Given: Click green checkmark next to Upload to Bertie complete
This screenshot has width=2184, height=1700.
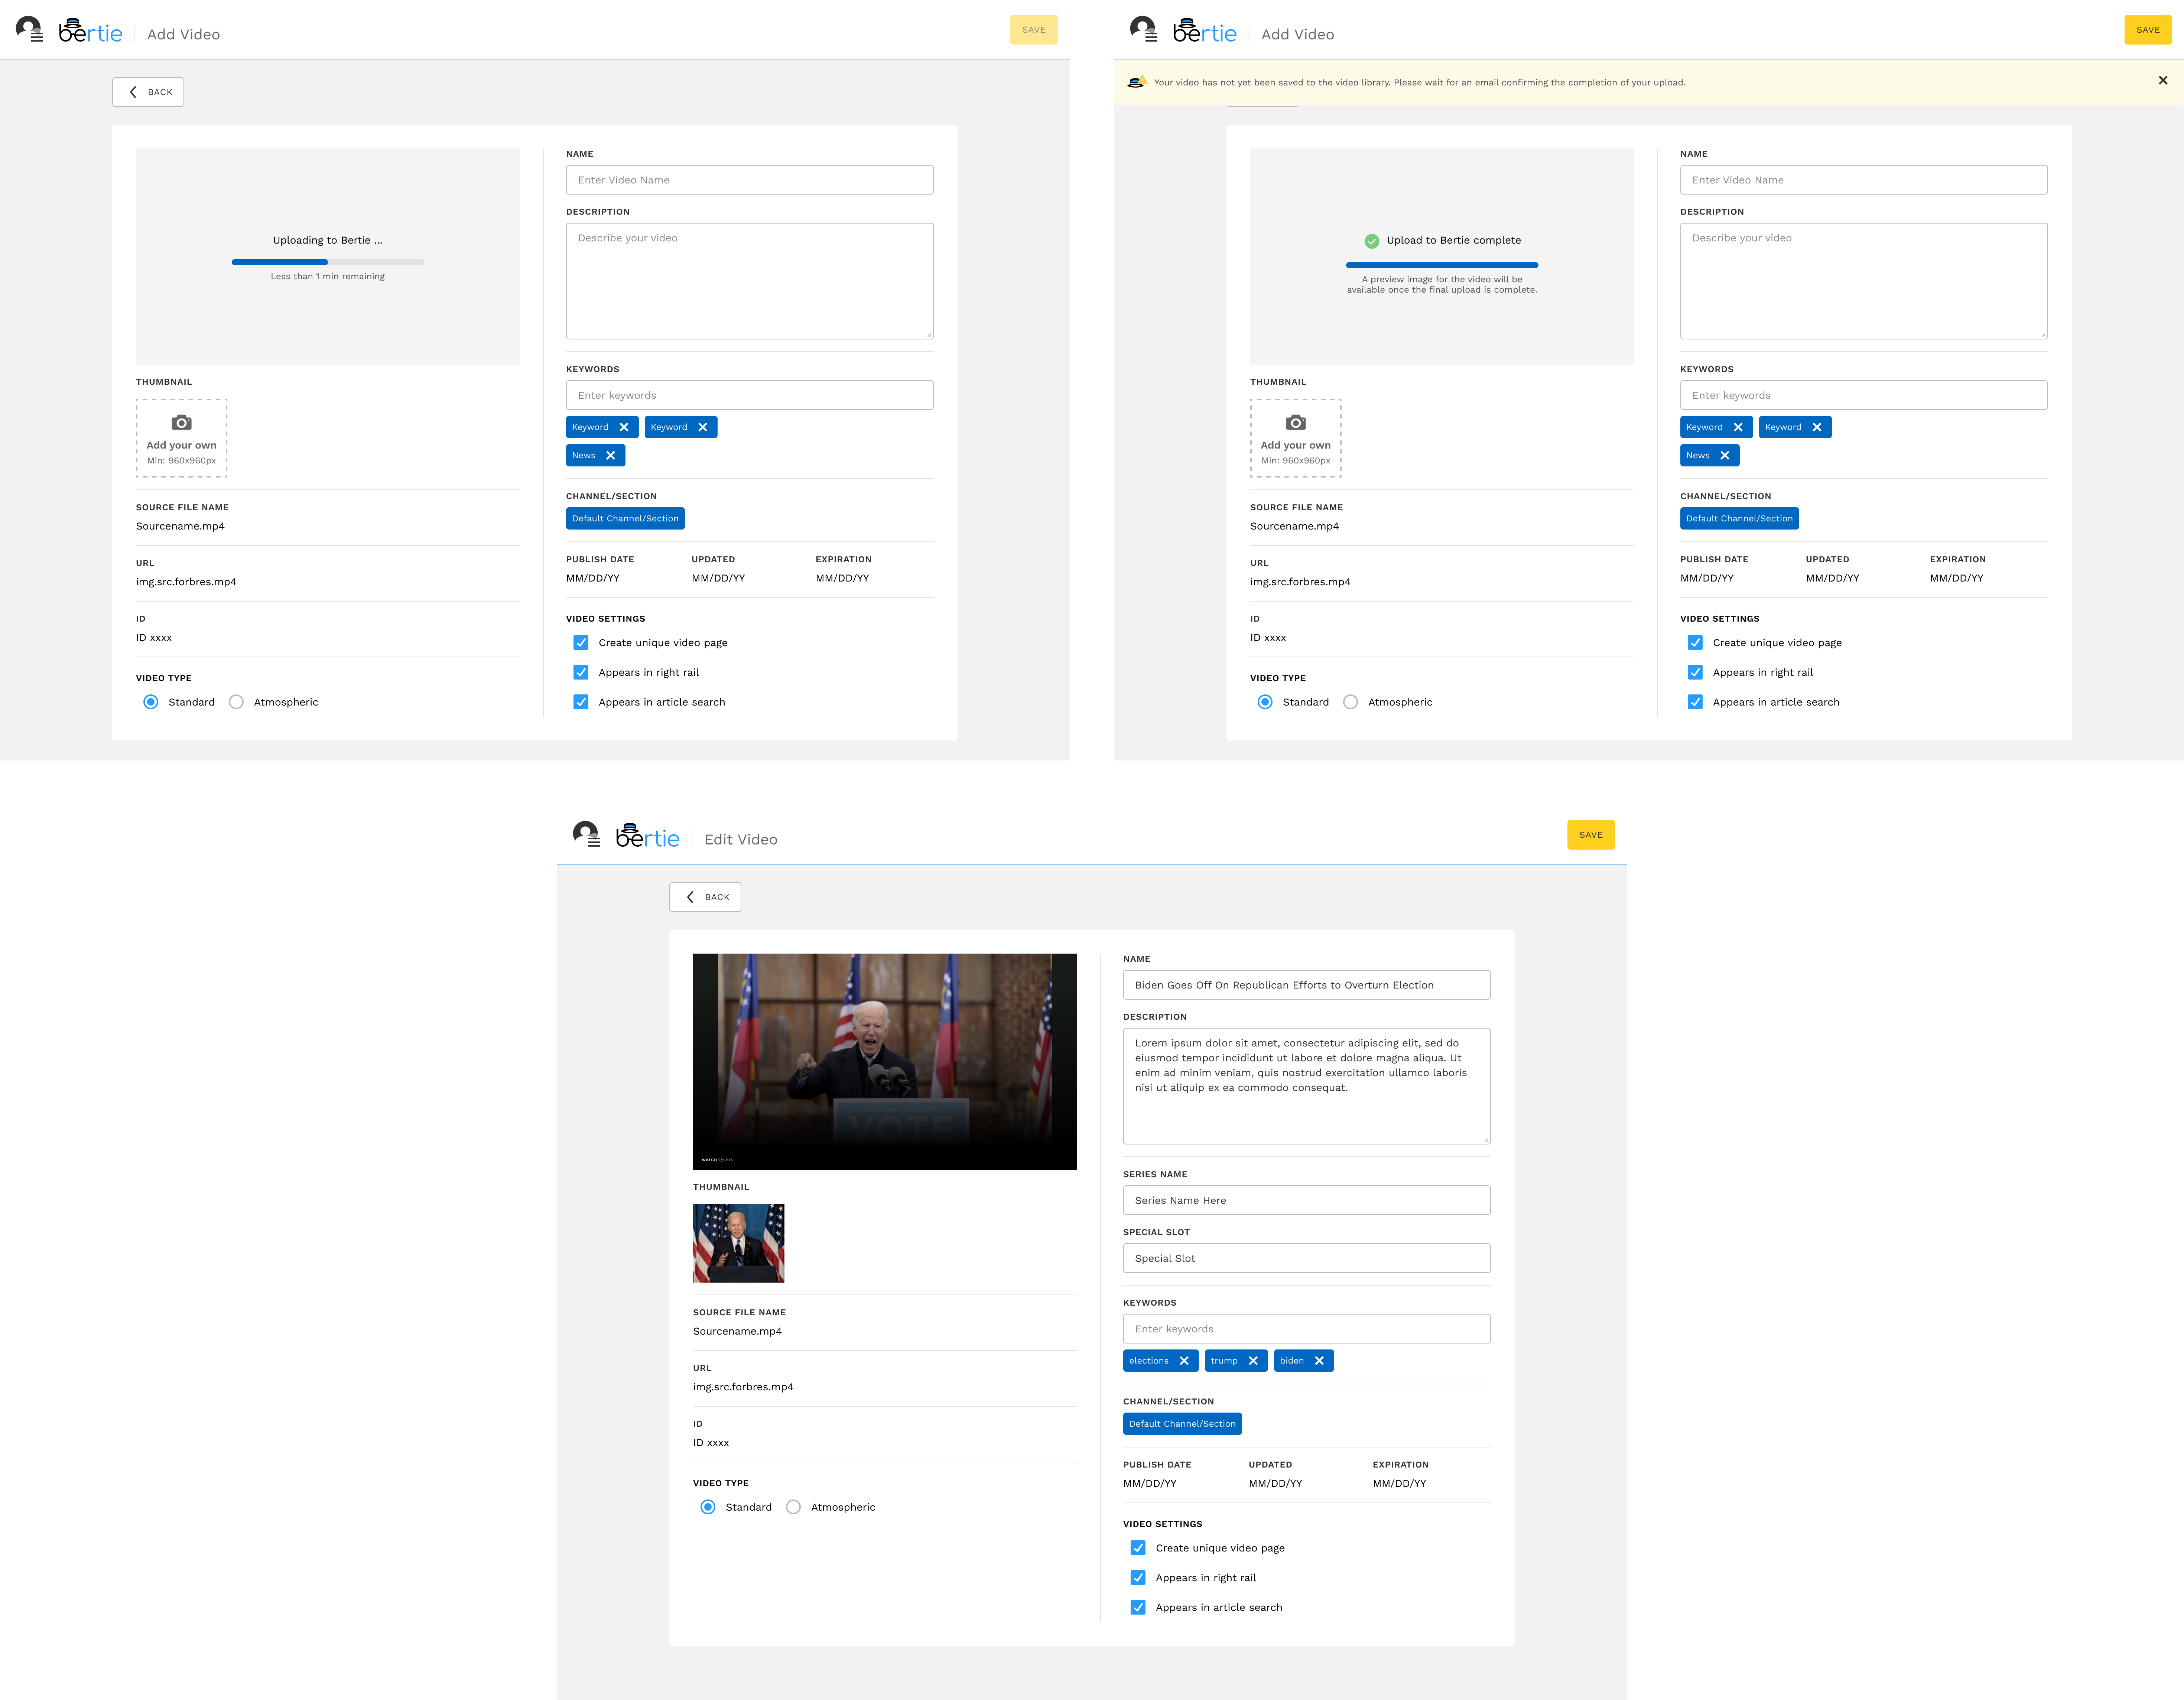Looking at the screenshot, I should 1372,241.
